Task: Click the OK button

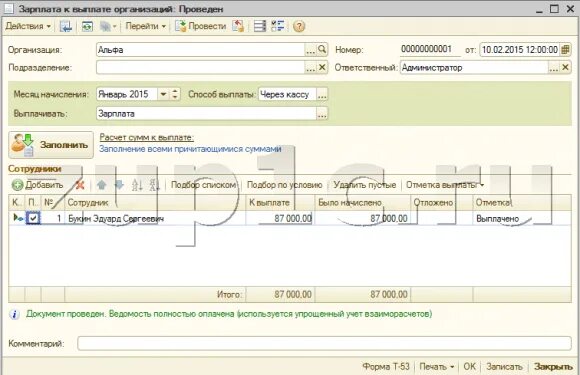Action: coord(469,366)
